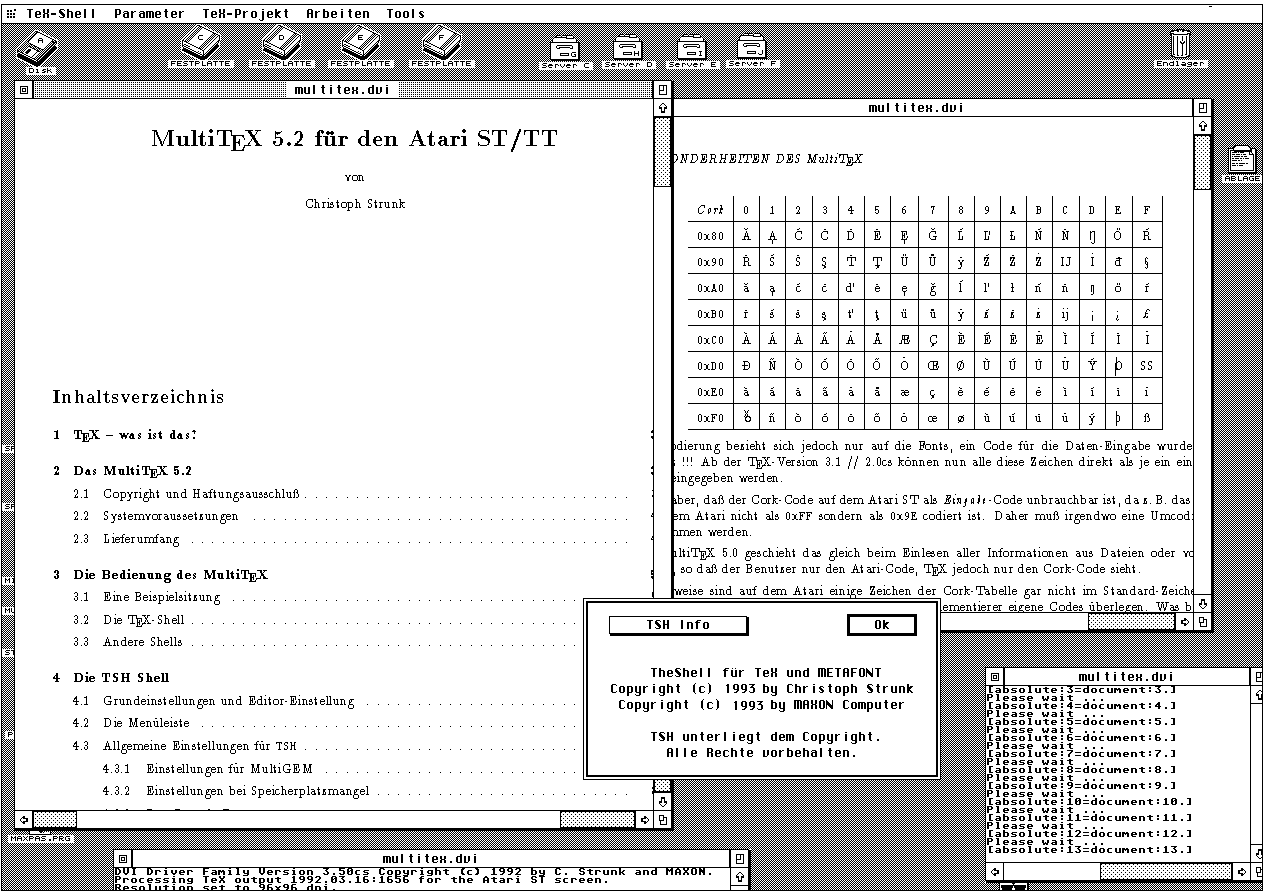Viewport: 1264px width, 896px height.
Task: Select the Server D network drive icon
Action: (x=628, y=52)
